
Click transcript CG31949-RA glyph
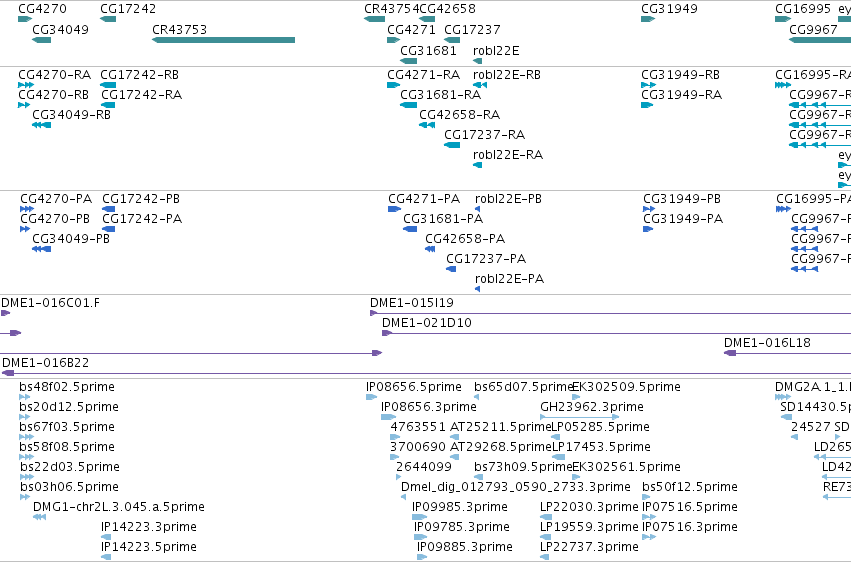[x=647, y=105]
